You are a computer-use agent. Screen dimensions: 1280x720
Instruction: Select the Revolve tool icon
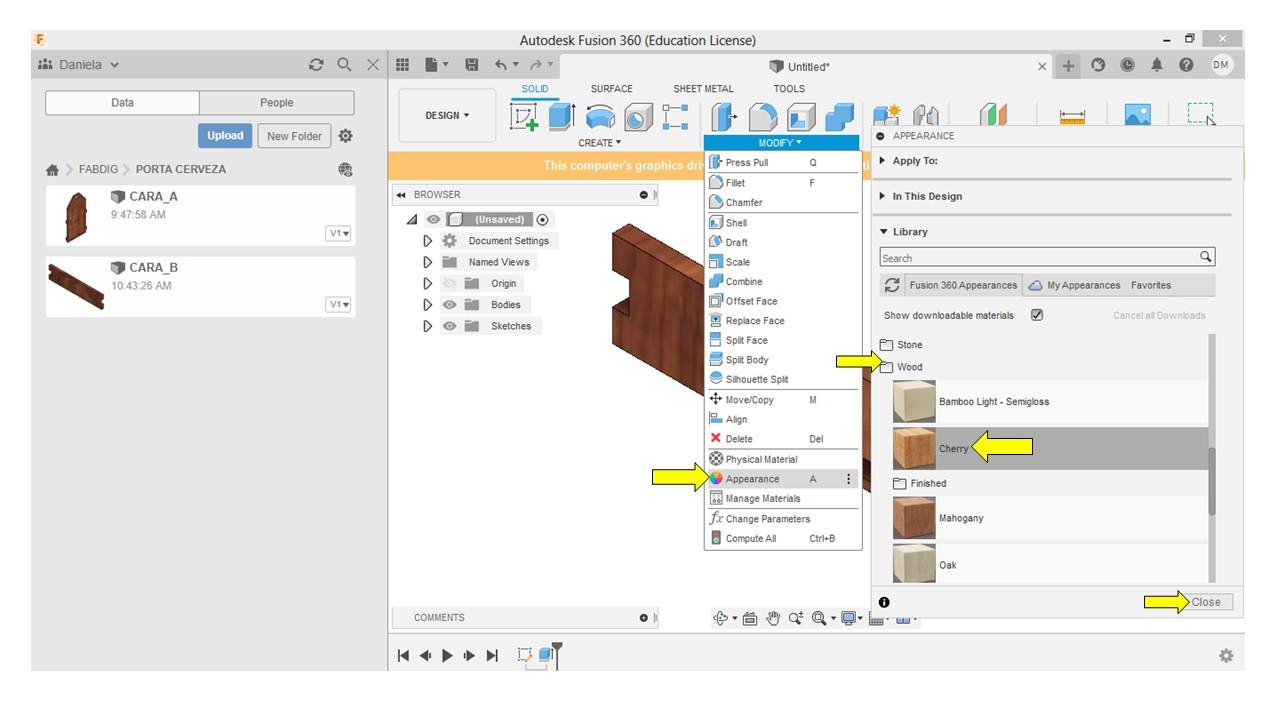click(600, 117)
